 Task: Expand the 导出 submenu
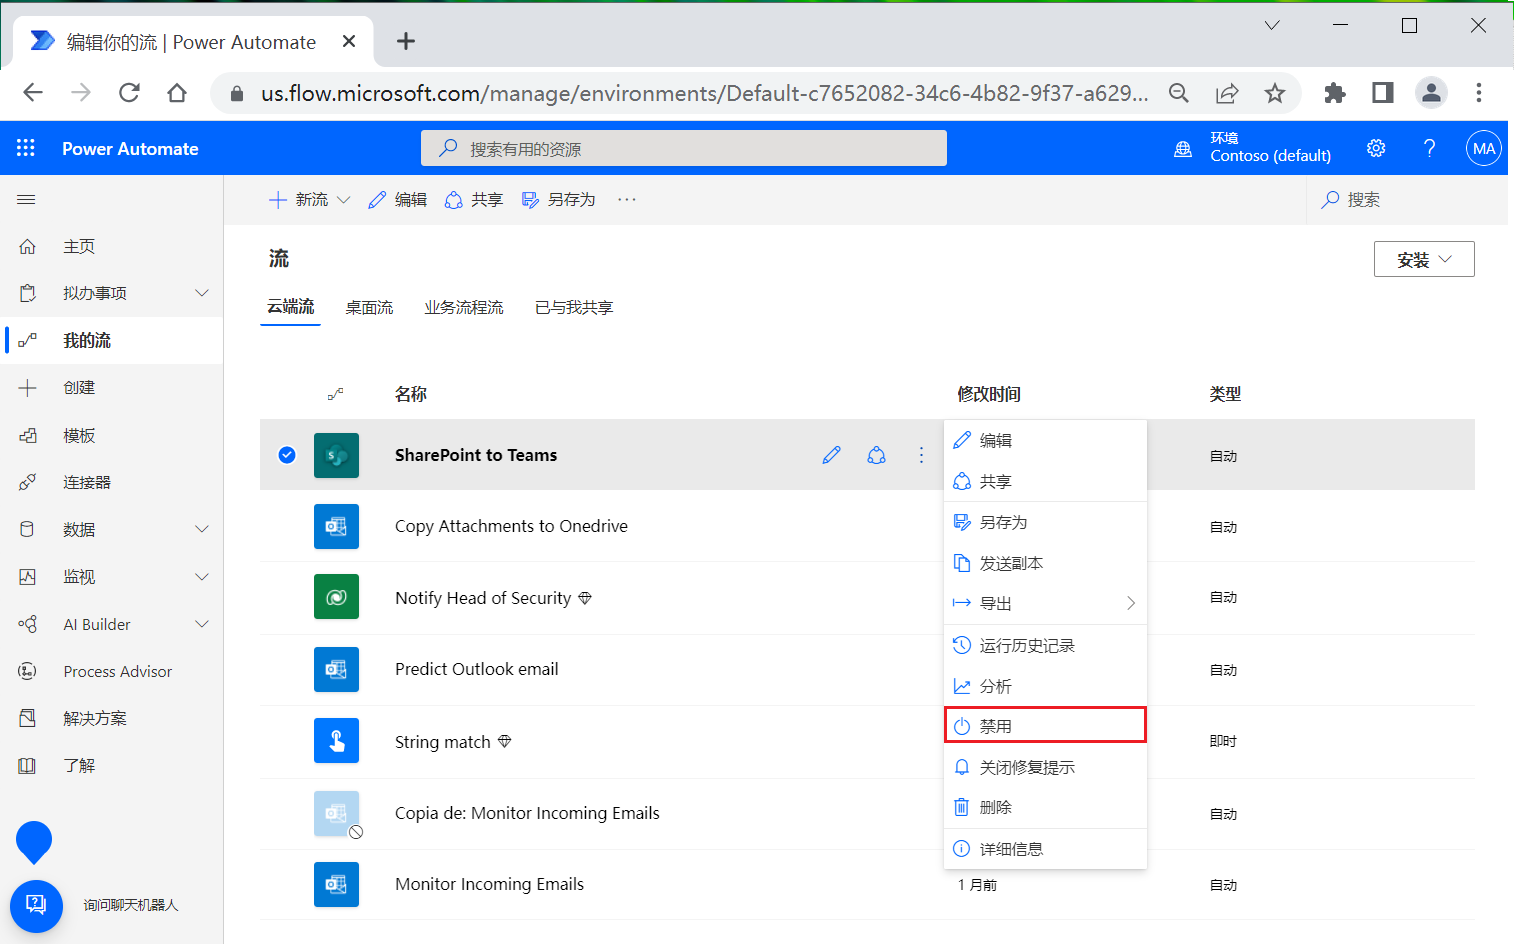point(1045,603)
